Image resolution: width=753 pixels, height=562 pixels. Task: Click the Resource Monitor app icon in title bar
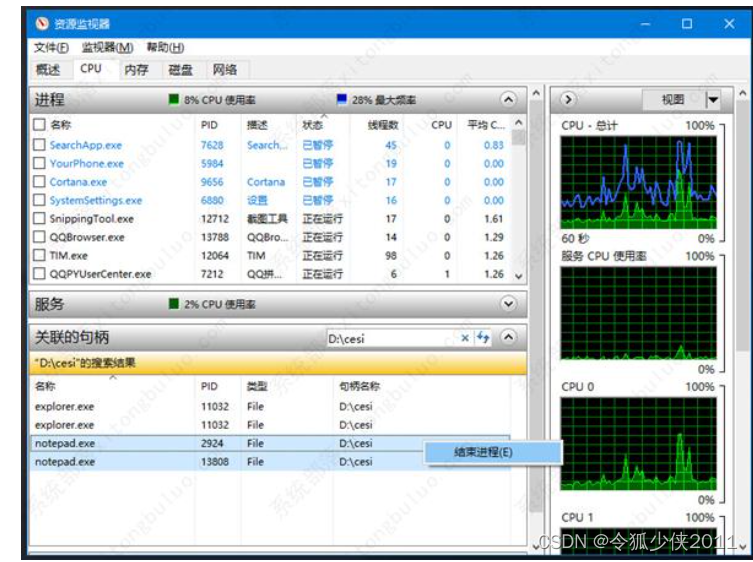(x=42, y=23)
